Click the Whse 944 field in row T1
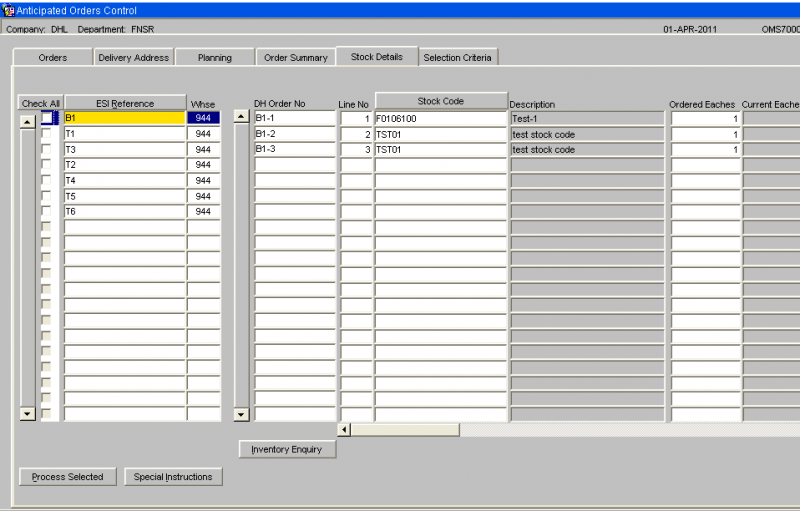800x511 pixels. click(204, 134)
